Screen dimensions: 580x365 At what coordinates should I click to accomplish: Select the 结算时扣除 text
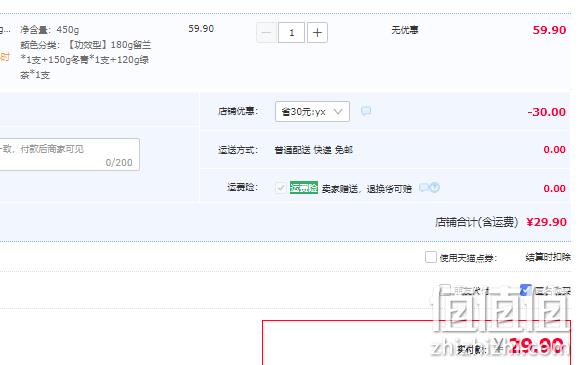tap(548, 257)
